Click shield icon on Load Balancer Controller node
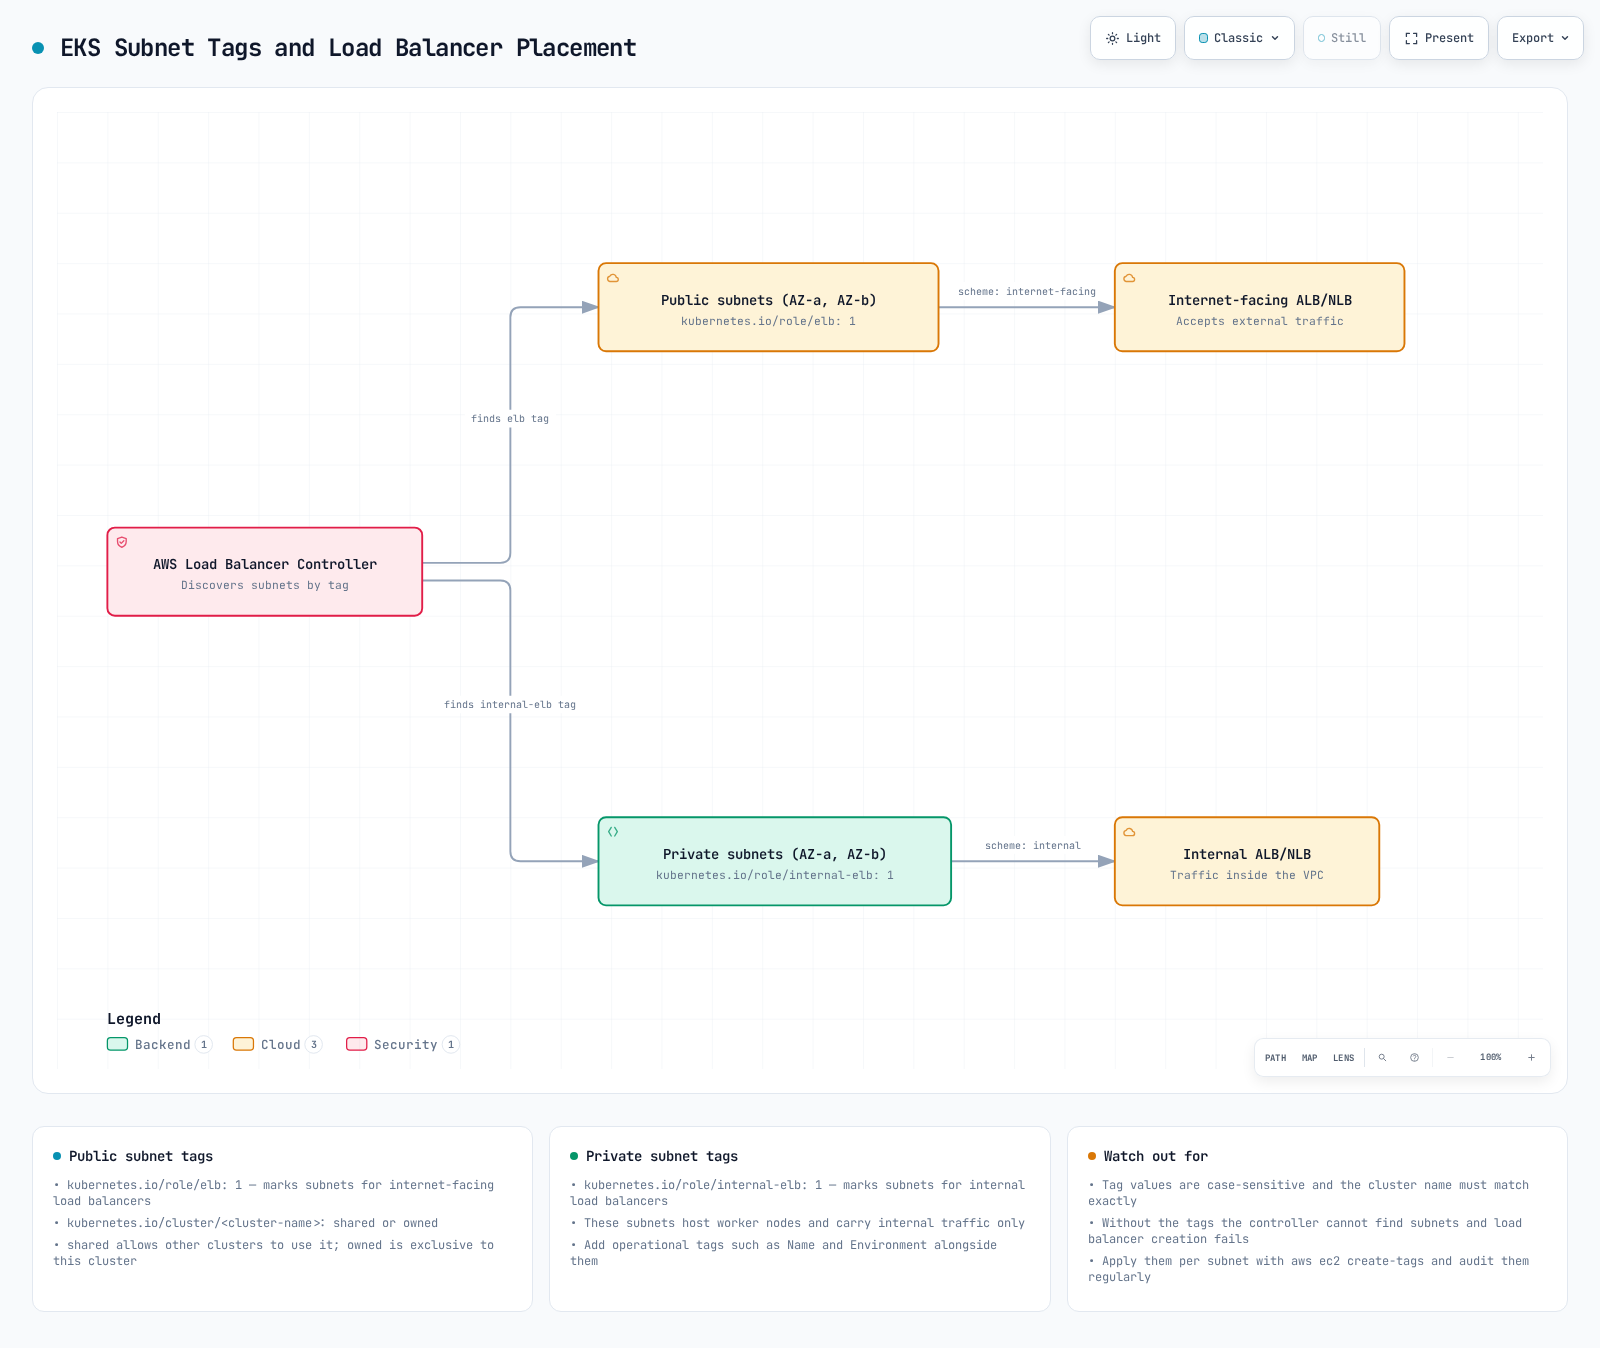The width and height of the screenshot is (1600, 1348). coord(122,542)
